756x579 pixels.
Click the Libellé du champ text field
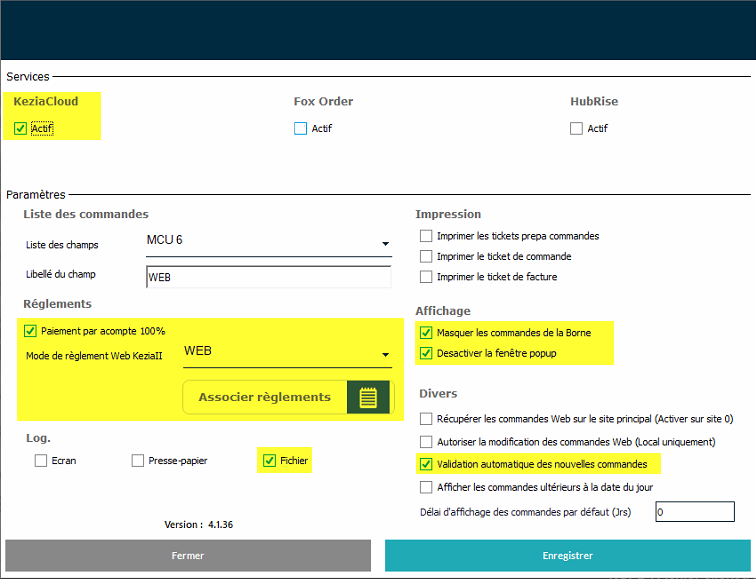(x=267, y=276)
